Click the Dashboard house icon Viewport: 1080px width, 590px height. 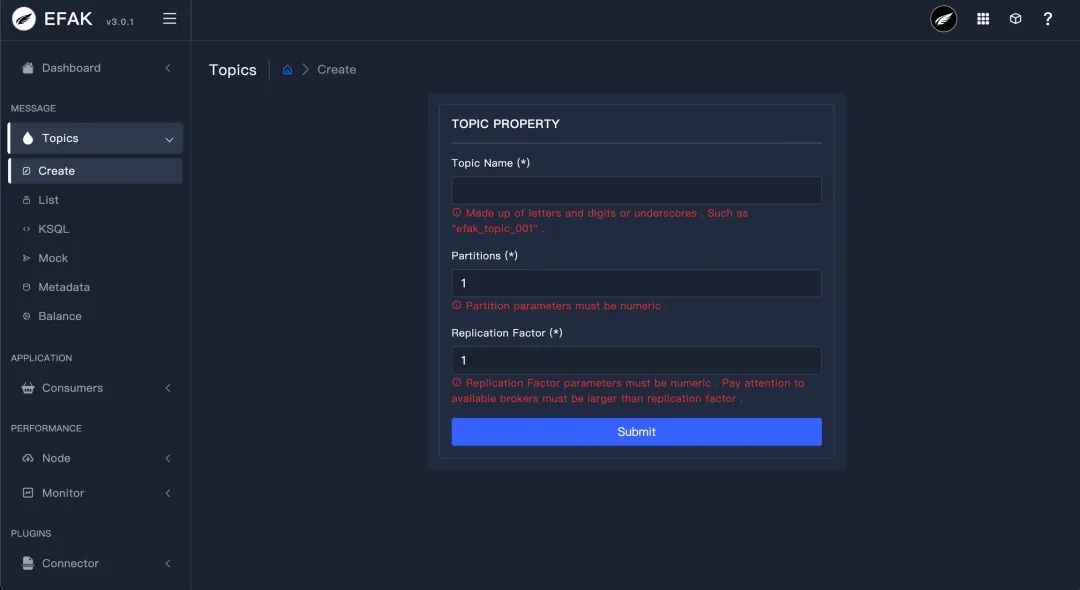click(28, 68)
